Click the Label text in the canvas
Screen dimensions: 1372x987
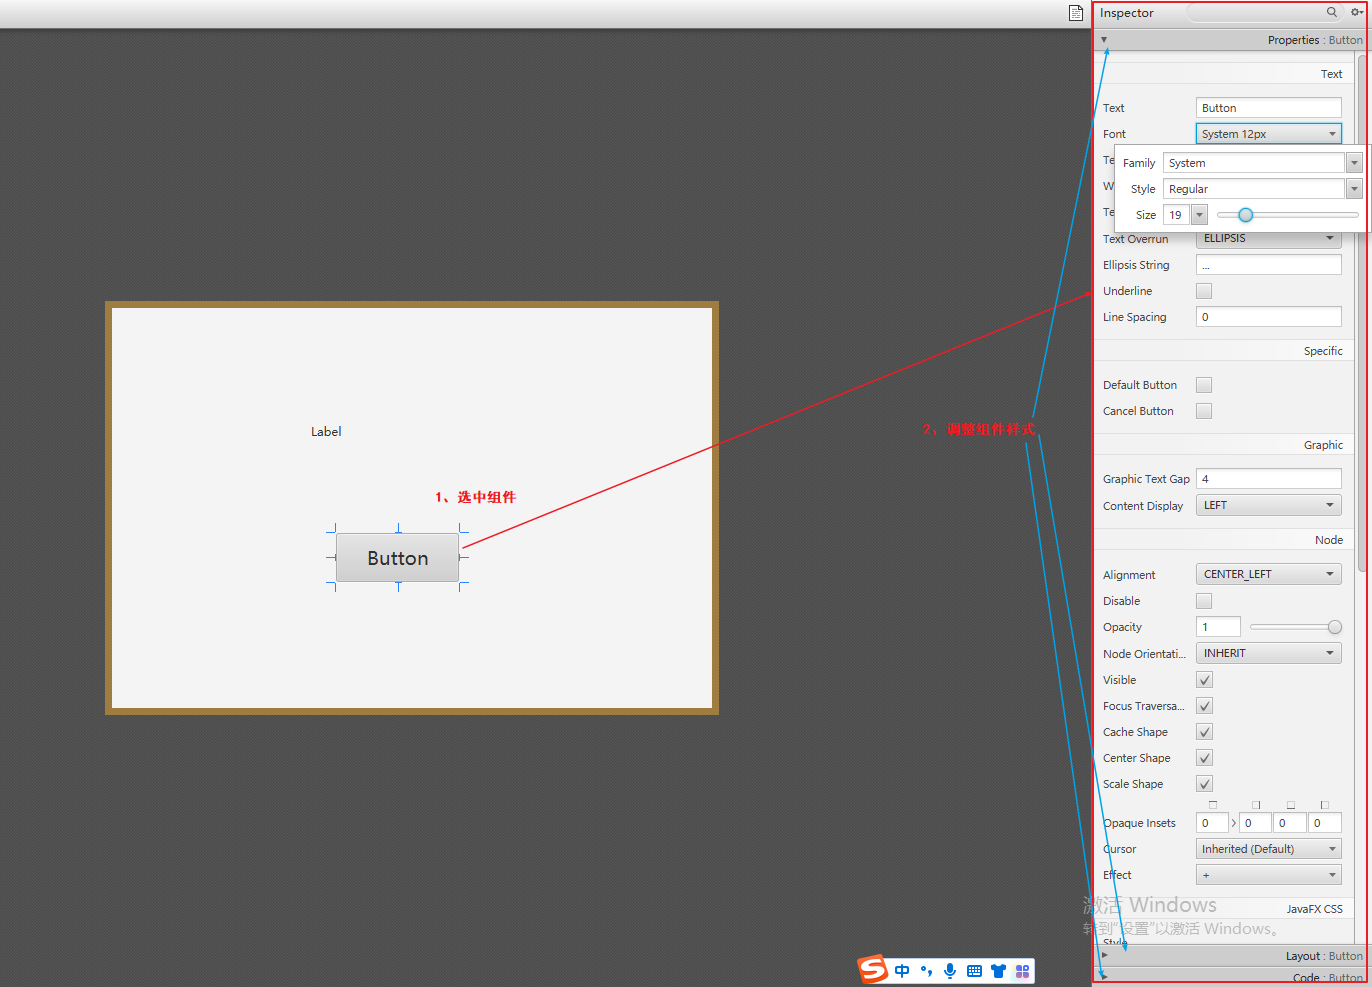(326, 431)
